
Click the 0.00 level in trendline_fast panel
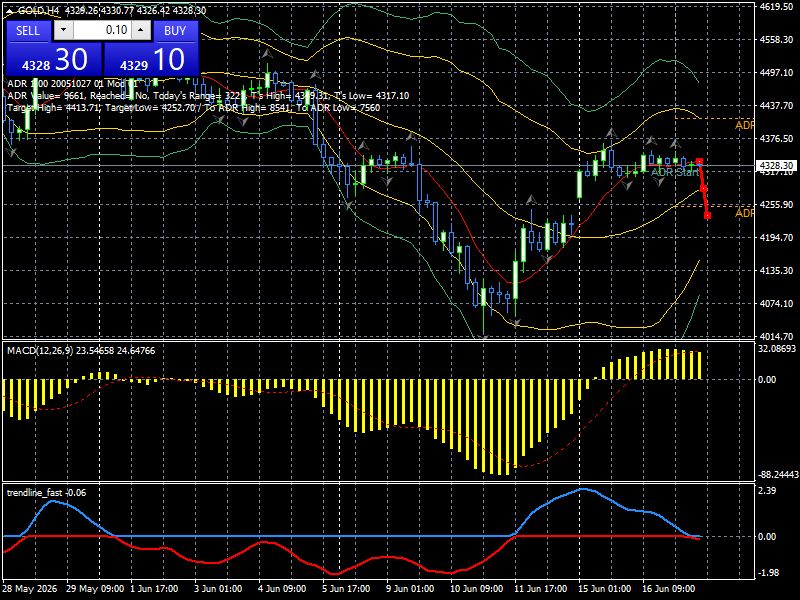point(767,536)
